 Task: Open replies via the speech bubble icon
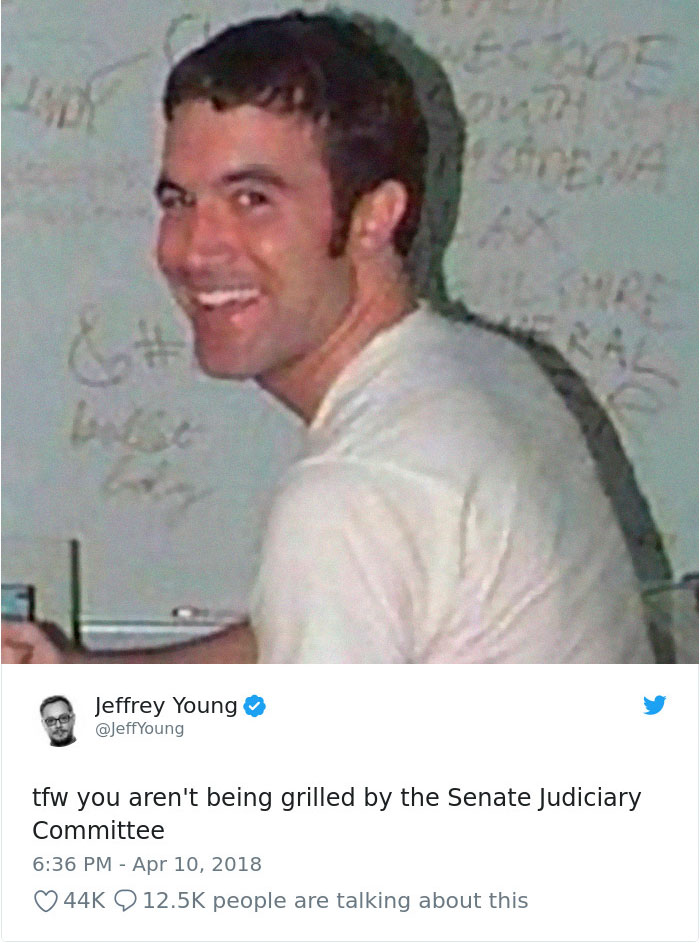coord(125,901)
